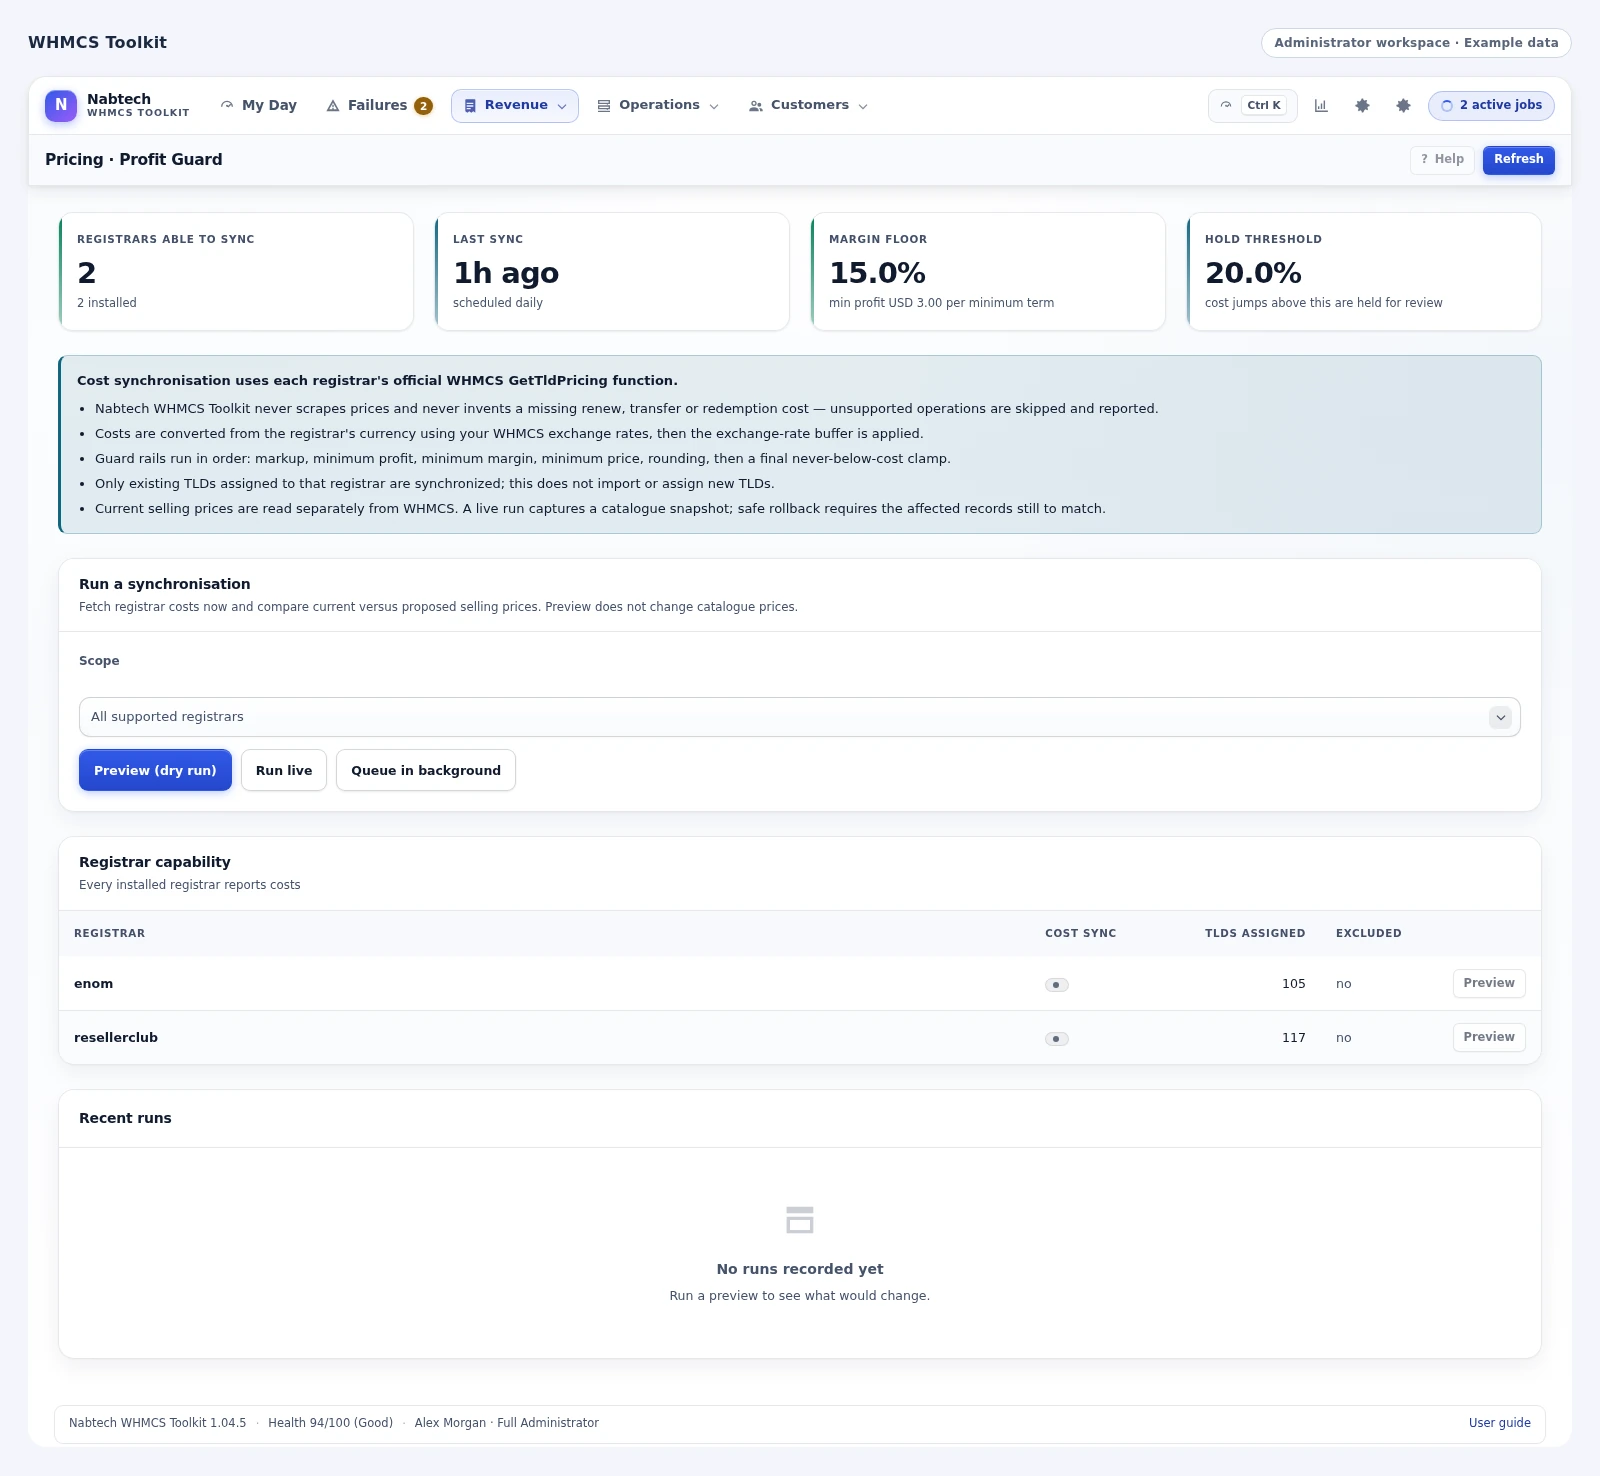Viewport: 1600px width, 1476px height.
Task: Click the gear icon beside the active jobs pill
Action: tap(1403, 105)
